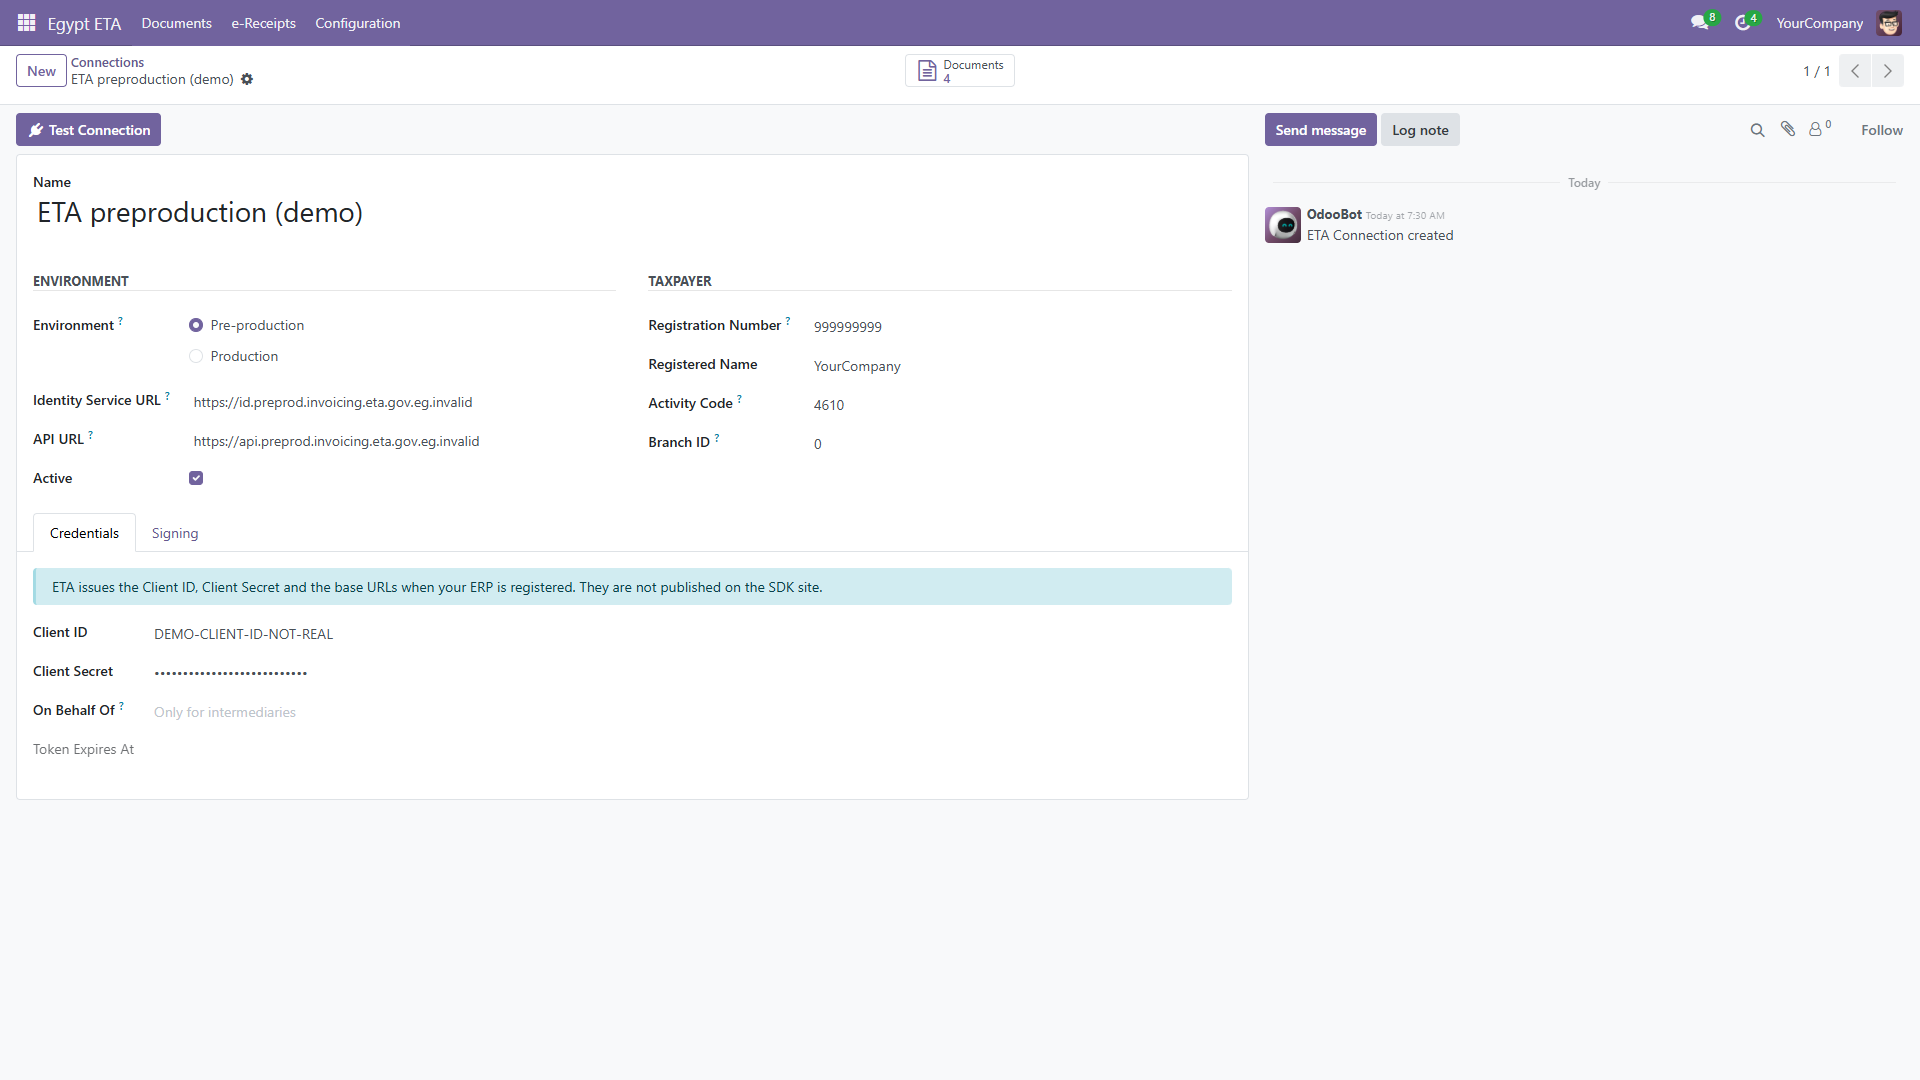The width and height of the screenshot is (1920, 1080).
Task: Show help tooltip beside API URL
Action: click(91, 435)
